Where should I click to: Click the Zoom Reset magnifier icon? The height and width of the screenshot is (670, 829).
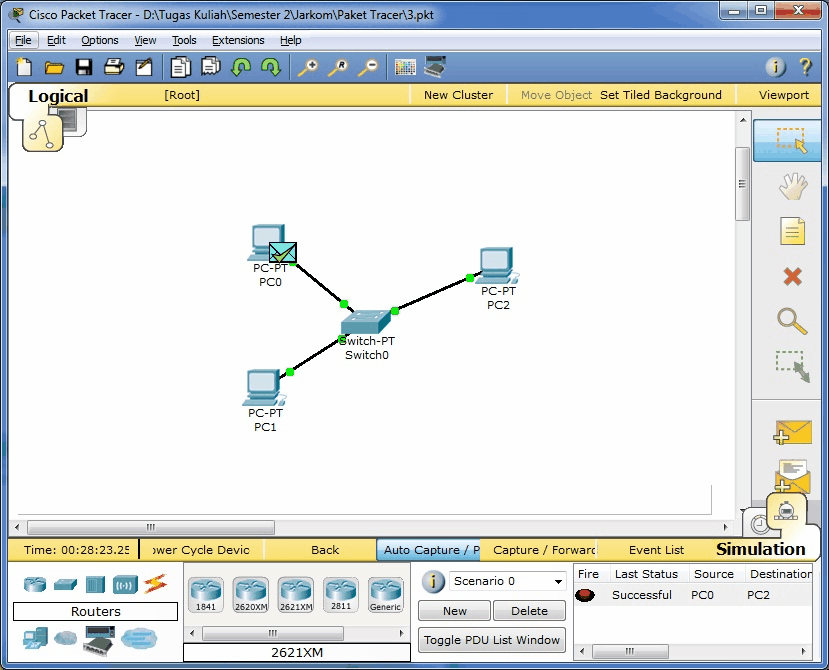point(338,67)
